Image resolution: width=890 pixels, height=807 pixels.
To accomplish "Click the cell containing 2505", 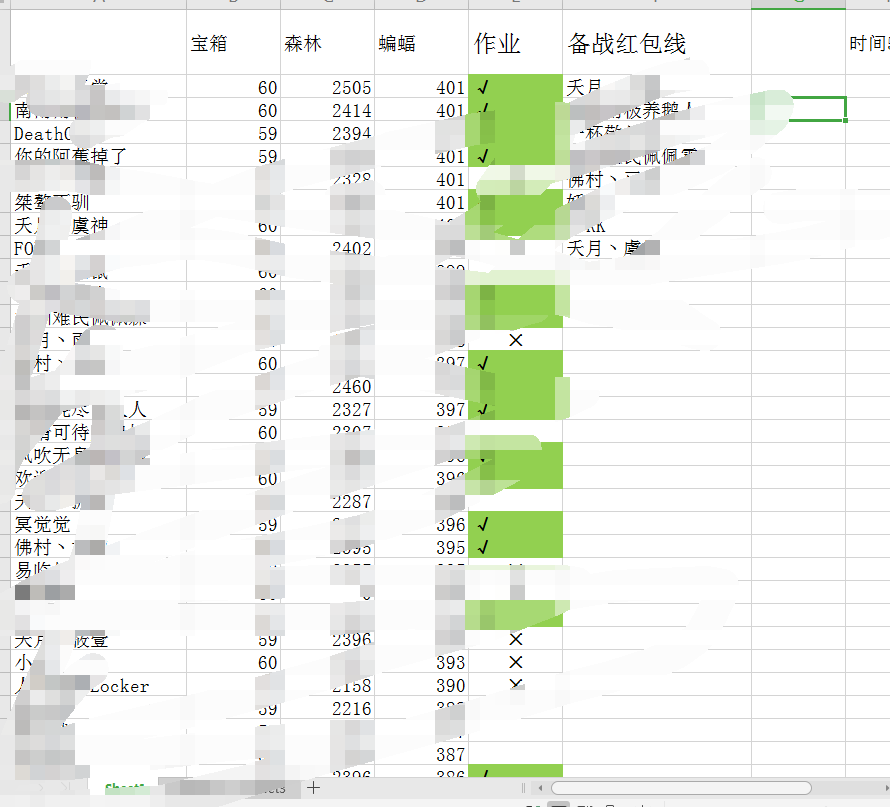I will point(328,87).
